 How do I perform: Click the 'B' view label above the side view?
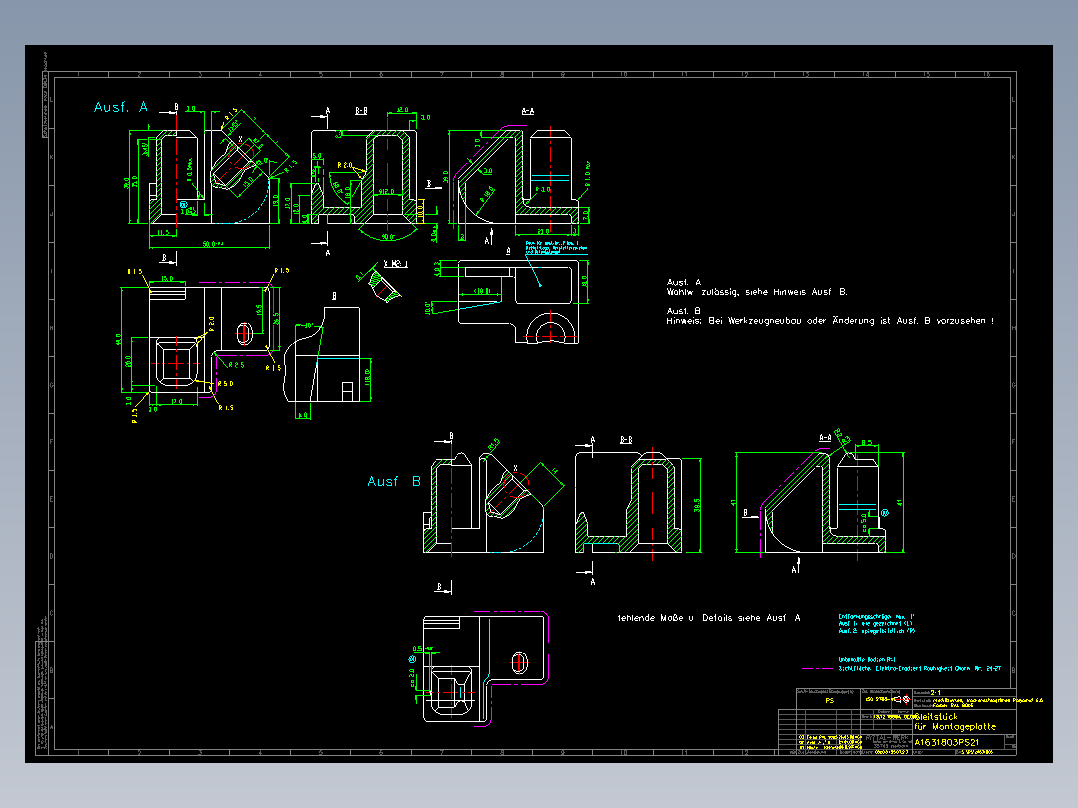[x=334, y=296]
